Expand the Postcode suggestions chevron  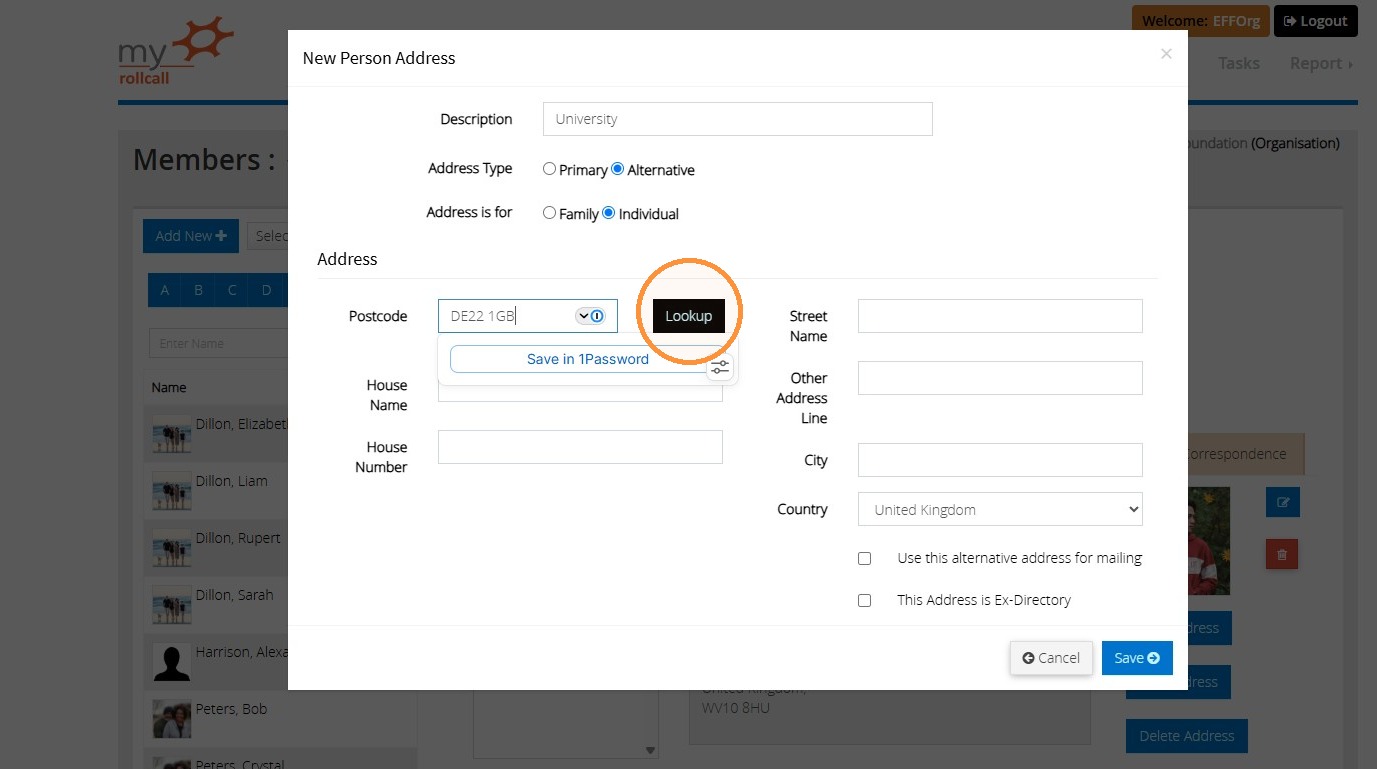pos(583,316)
